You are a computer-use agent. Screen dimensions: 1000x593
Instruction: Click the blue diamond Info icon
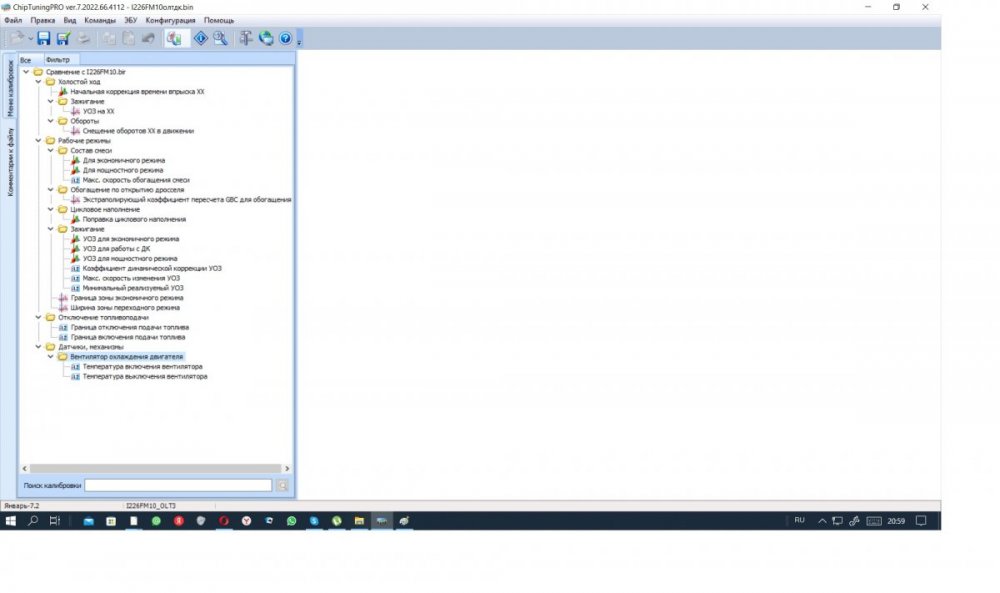pyautogui.click(x=200, y=38)
